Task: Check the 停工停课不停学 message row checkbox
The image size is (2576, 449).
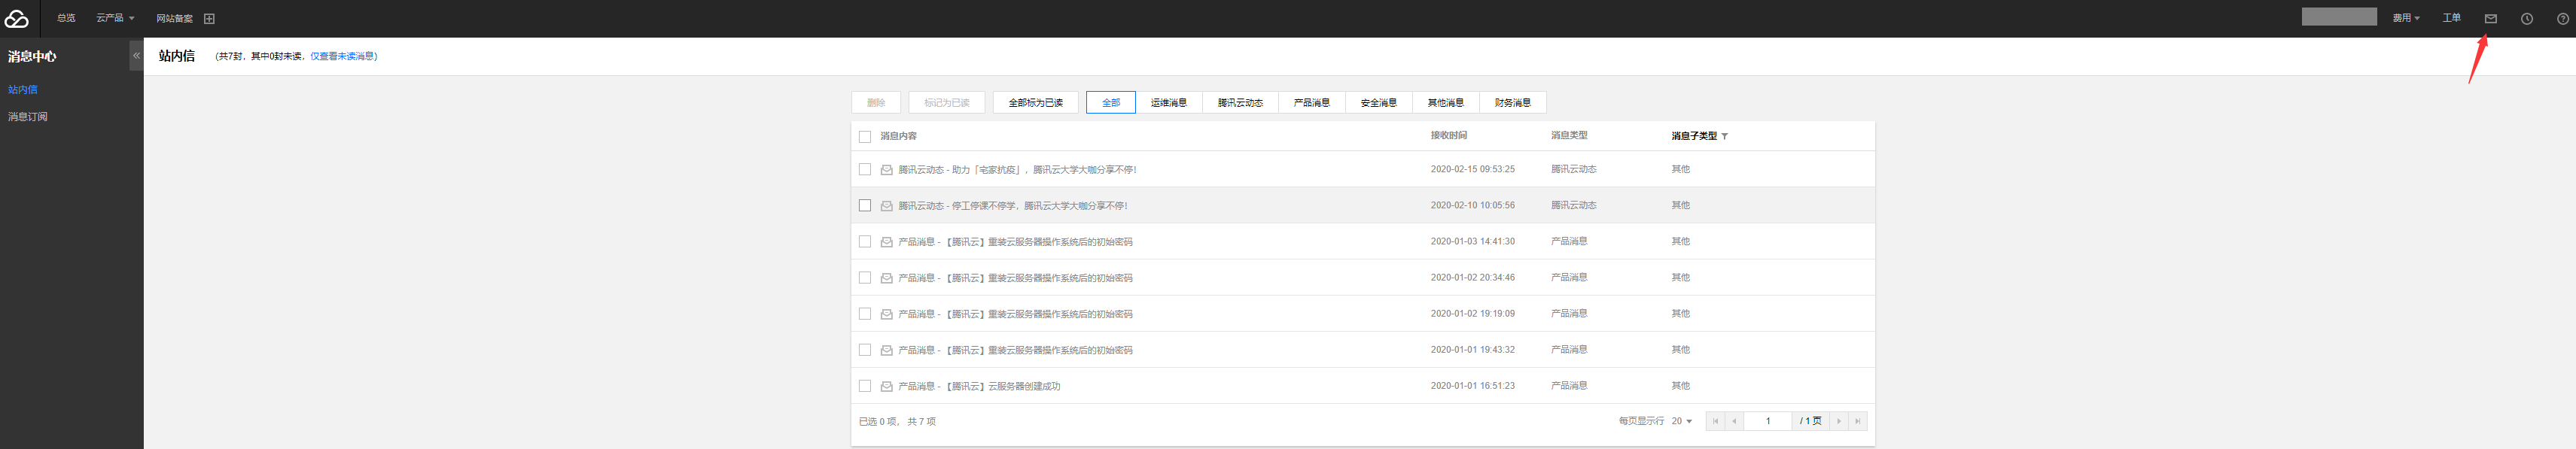Action: (x=865, y=206)
